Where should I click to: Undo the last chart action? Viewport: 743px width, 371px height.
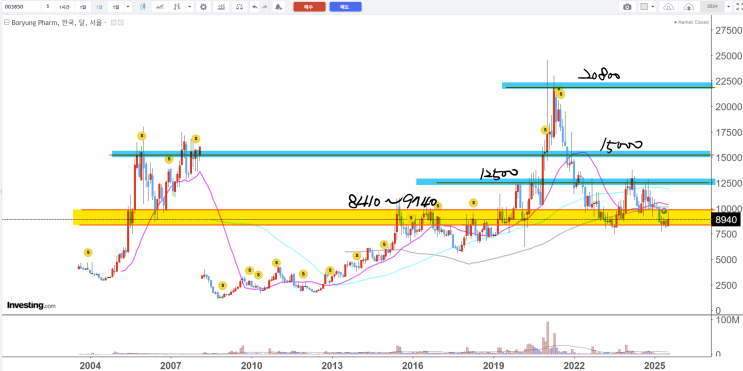coord(255,7)
